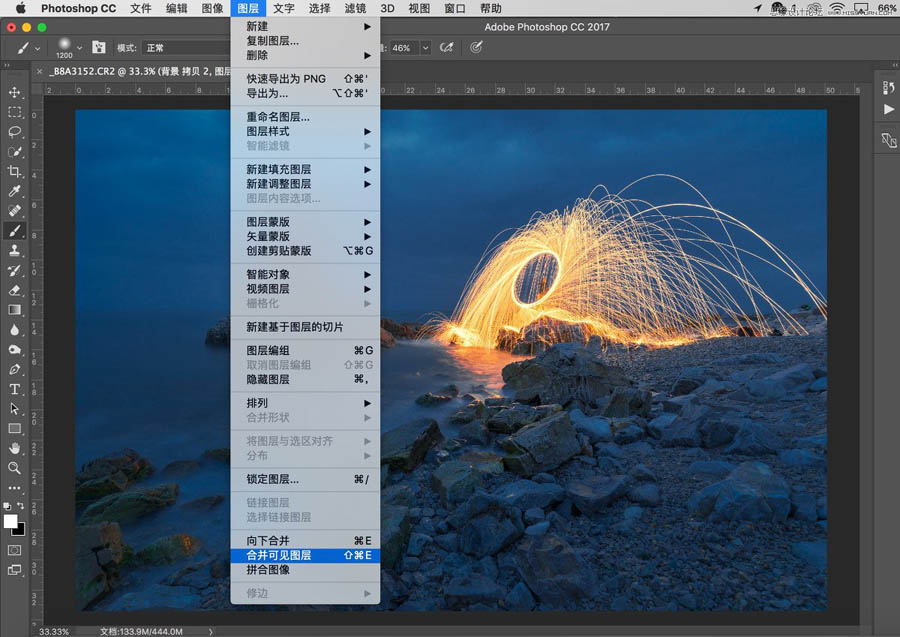
Task: Choose the Horizontal Type tool
Action: 15,390
